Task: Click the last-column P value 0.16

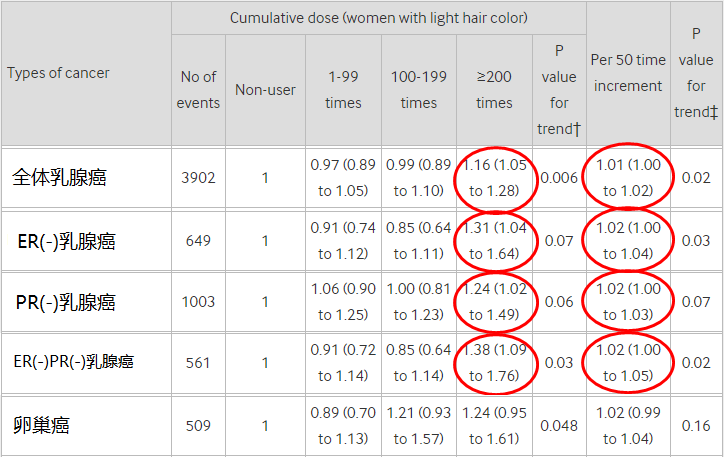Action: (x=697, y=425)
